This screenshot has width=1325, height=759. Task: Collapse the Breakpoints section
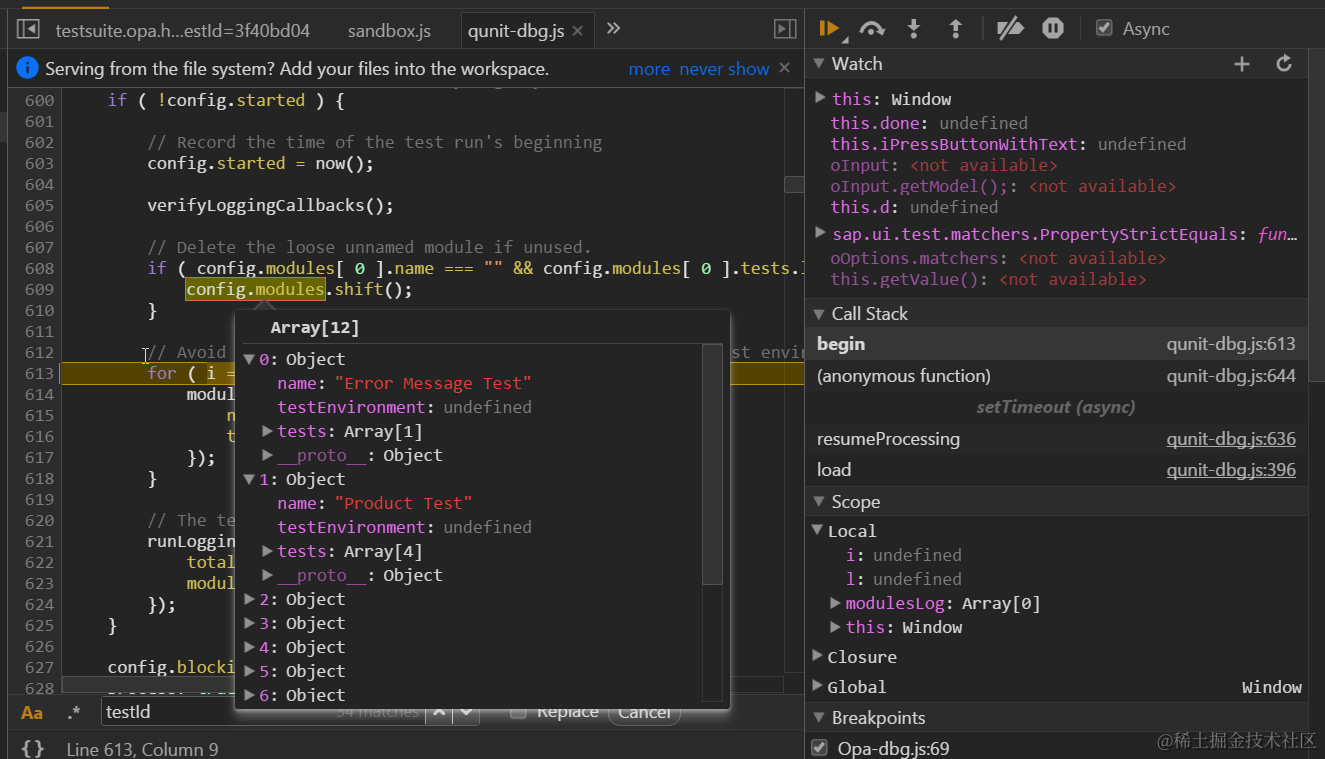(819, 718)
